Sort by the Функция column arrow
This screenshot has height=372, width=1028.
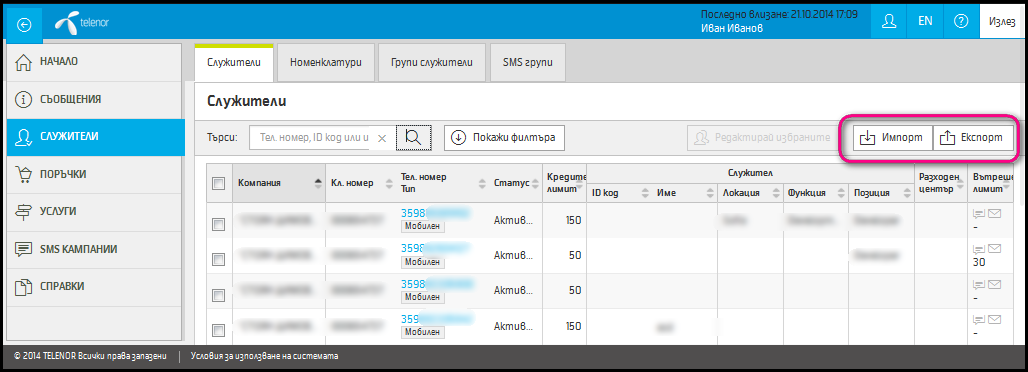(840, 193)
